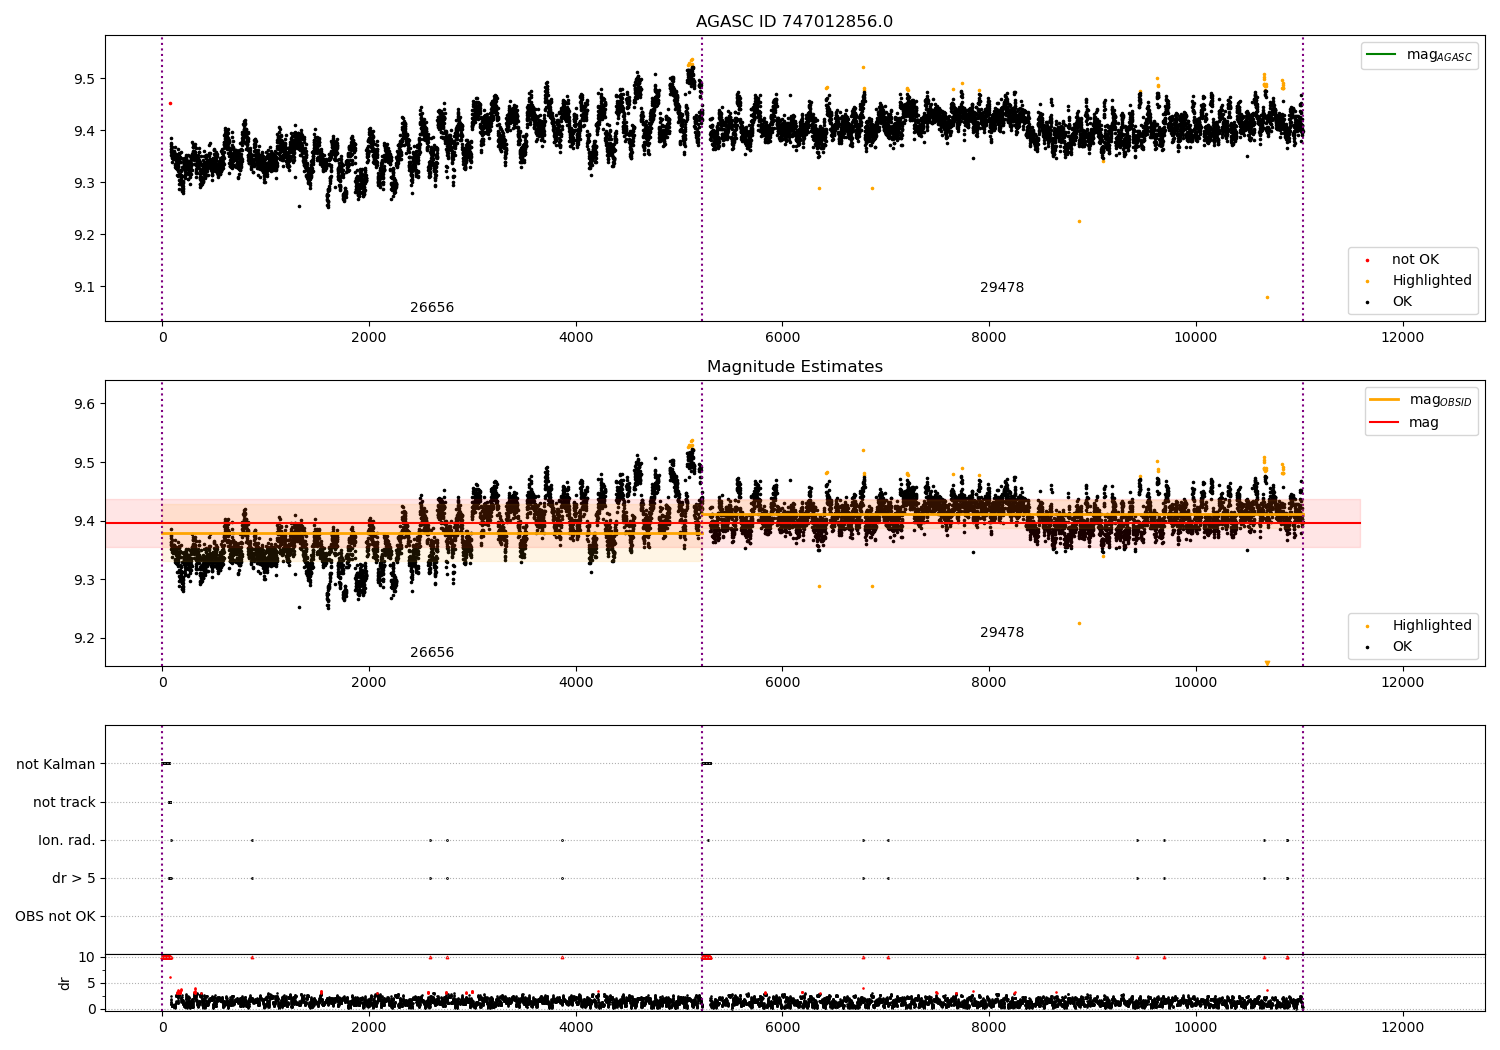
Task: Click the "26656" obsid label in middle plot
Action: pyautogui.click(x=432, y=653)
